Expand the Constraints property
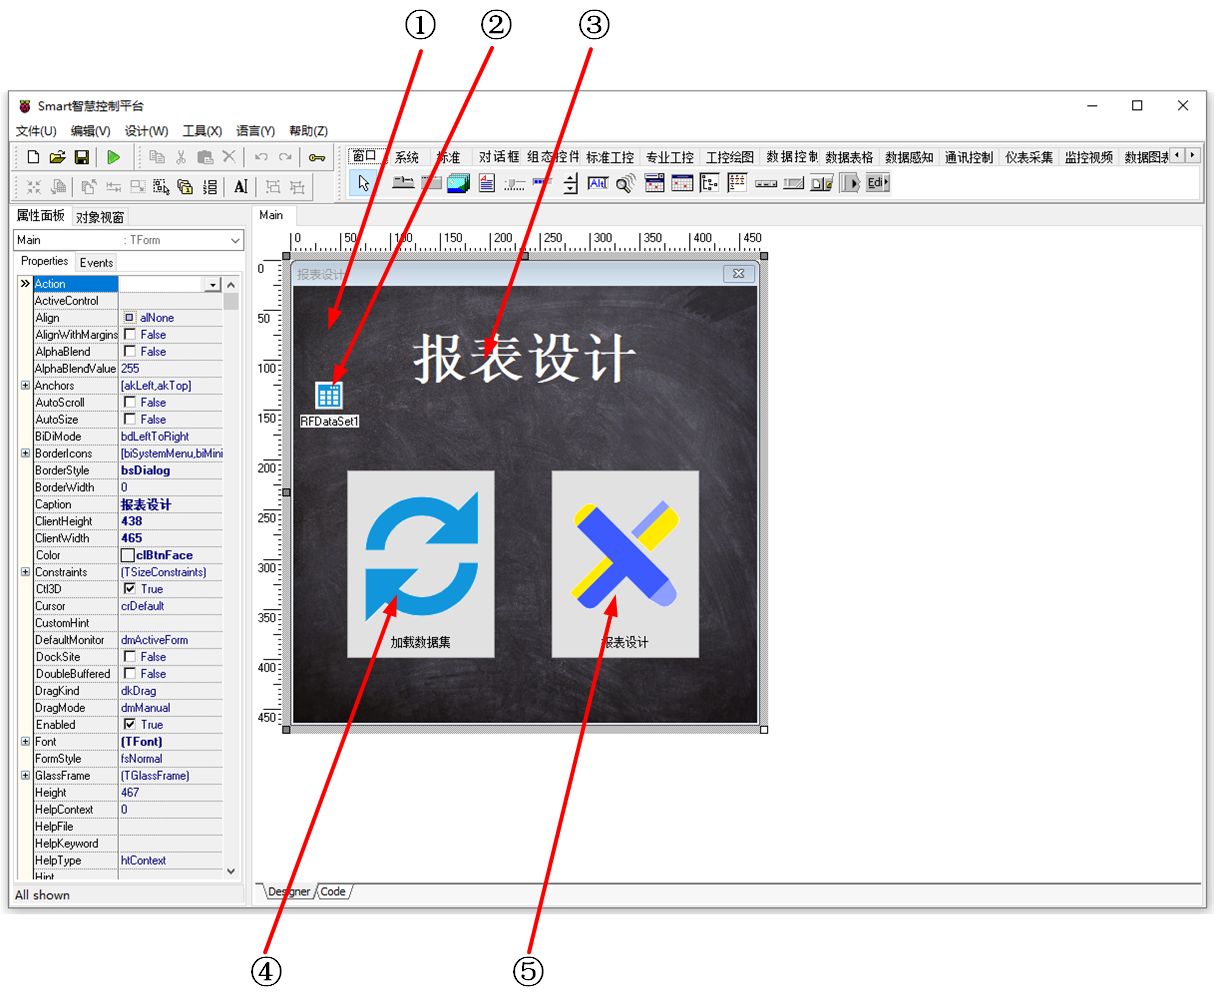1215x1004 pixels. coord(25,572)
